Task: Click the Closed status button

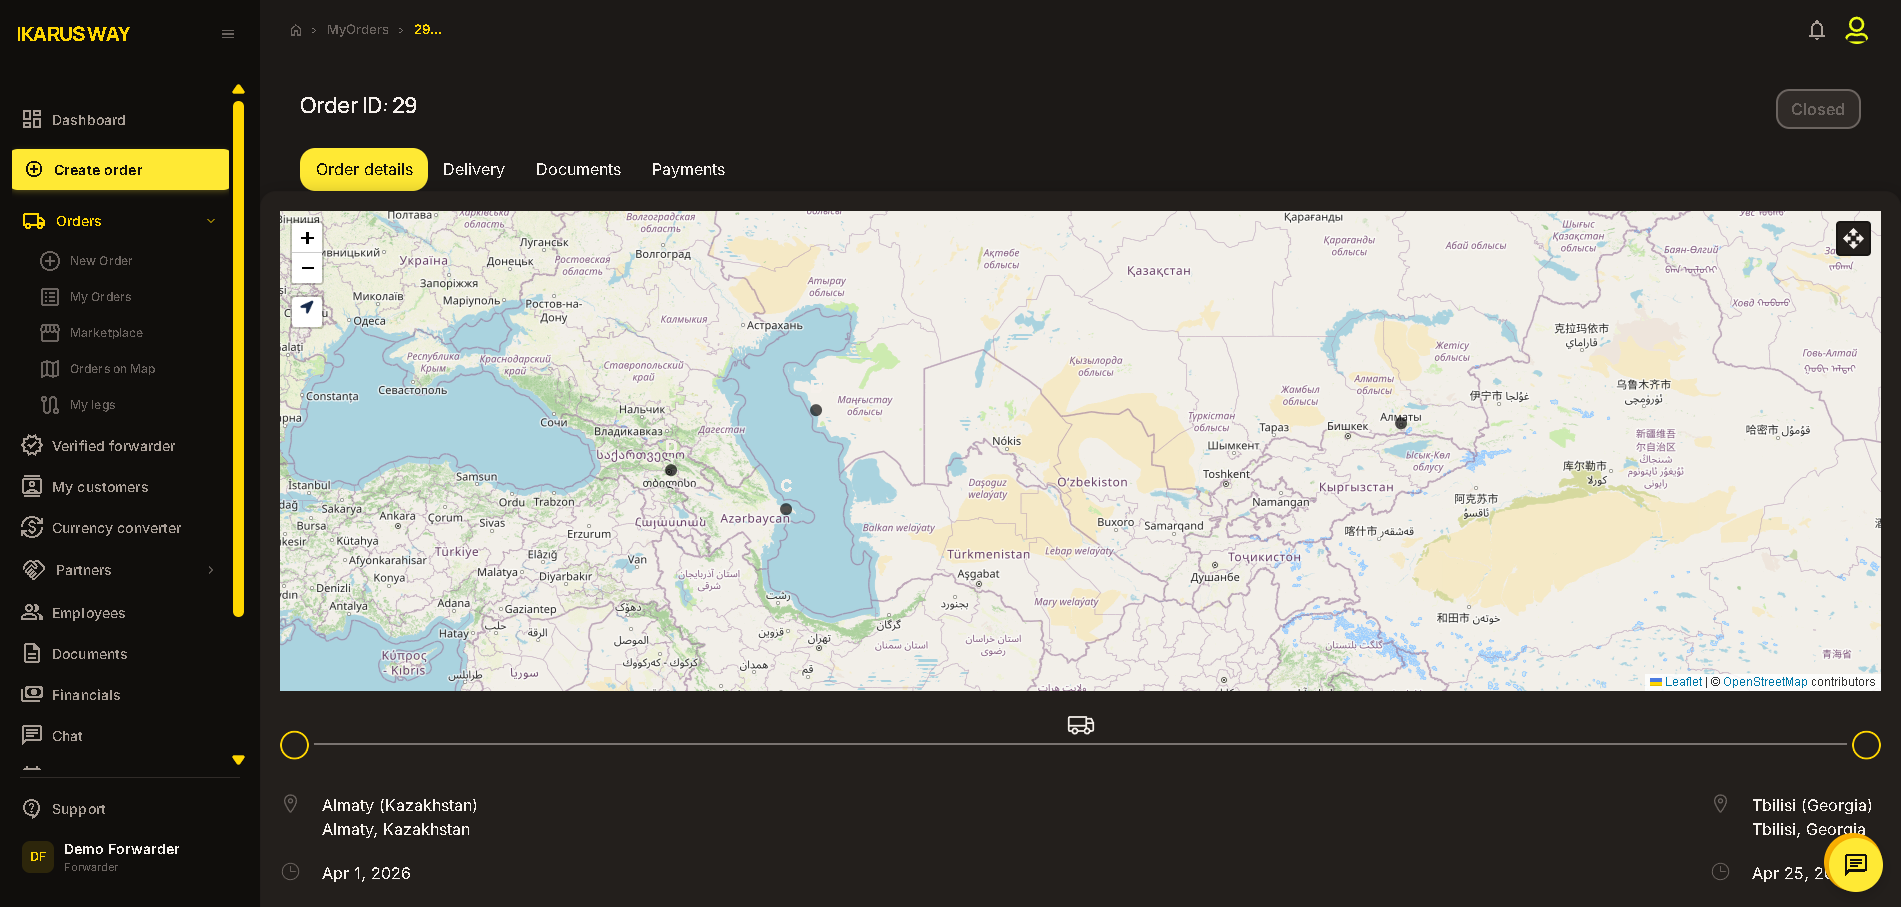Action: (1818, 109)
